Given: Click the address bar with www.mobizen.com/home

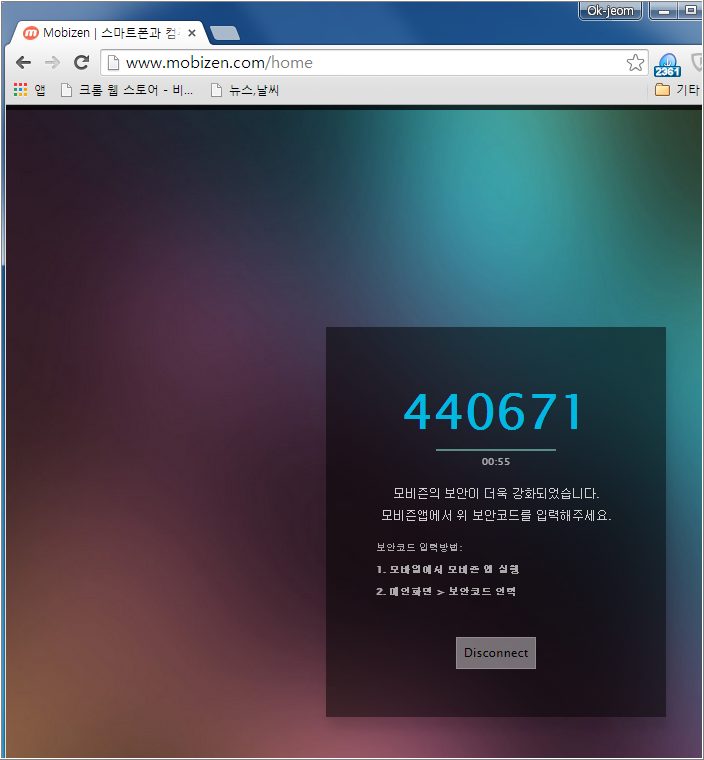Looking at the screenshot, I should click(x=374, y=63).
